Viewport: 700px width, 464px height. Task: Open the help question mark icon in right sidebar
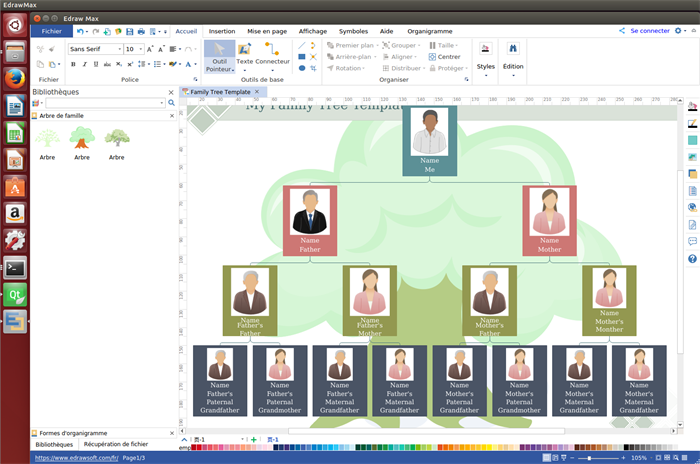[x=692, y=259]
